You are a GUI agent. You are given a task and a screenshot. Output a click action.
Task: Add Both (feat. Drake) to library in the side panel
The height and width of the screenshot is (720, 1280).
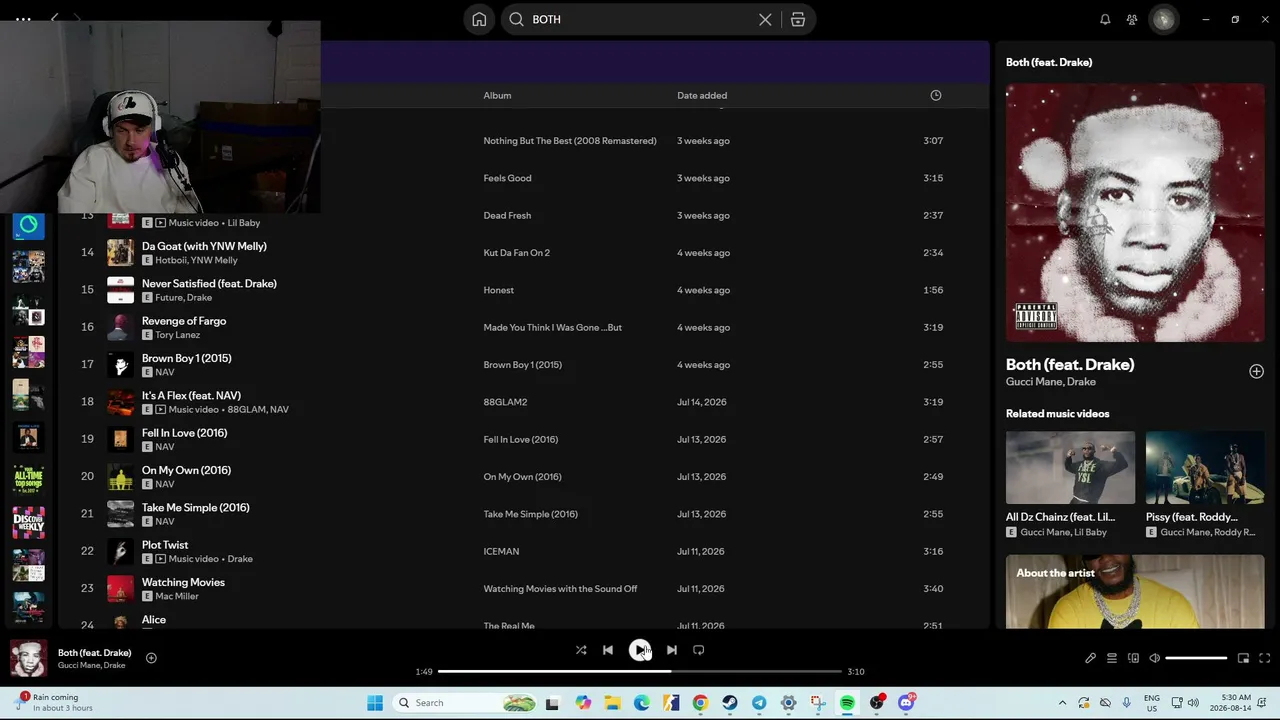point(1256,372)
